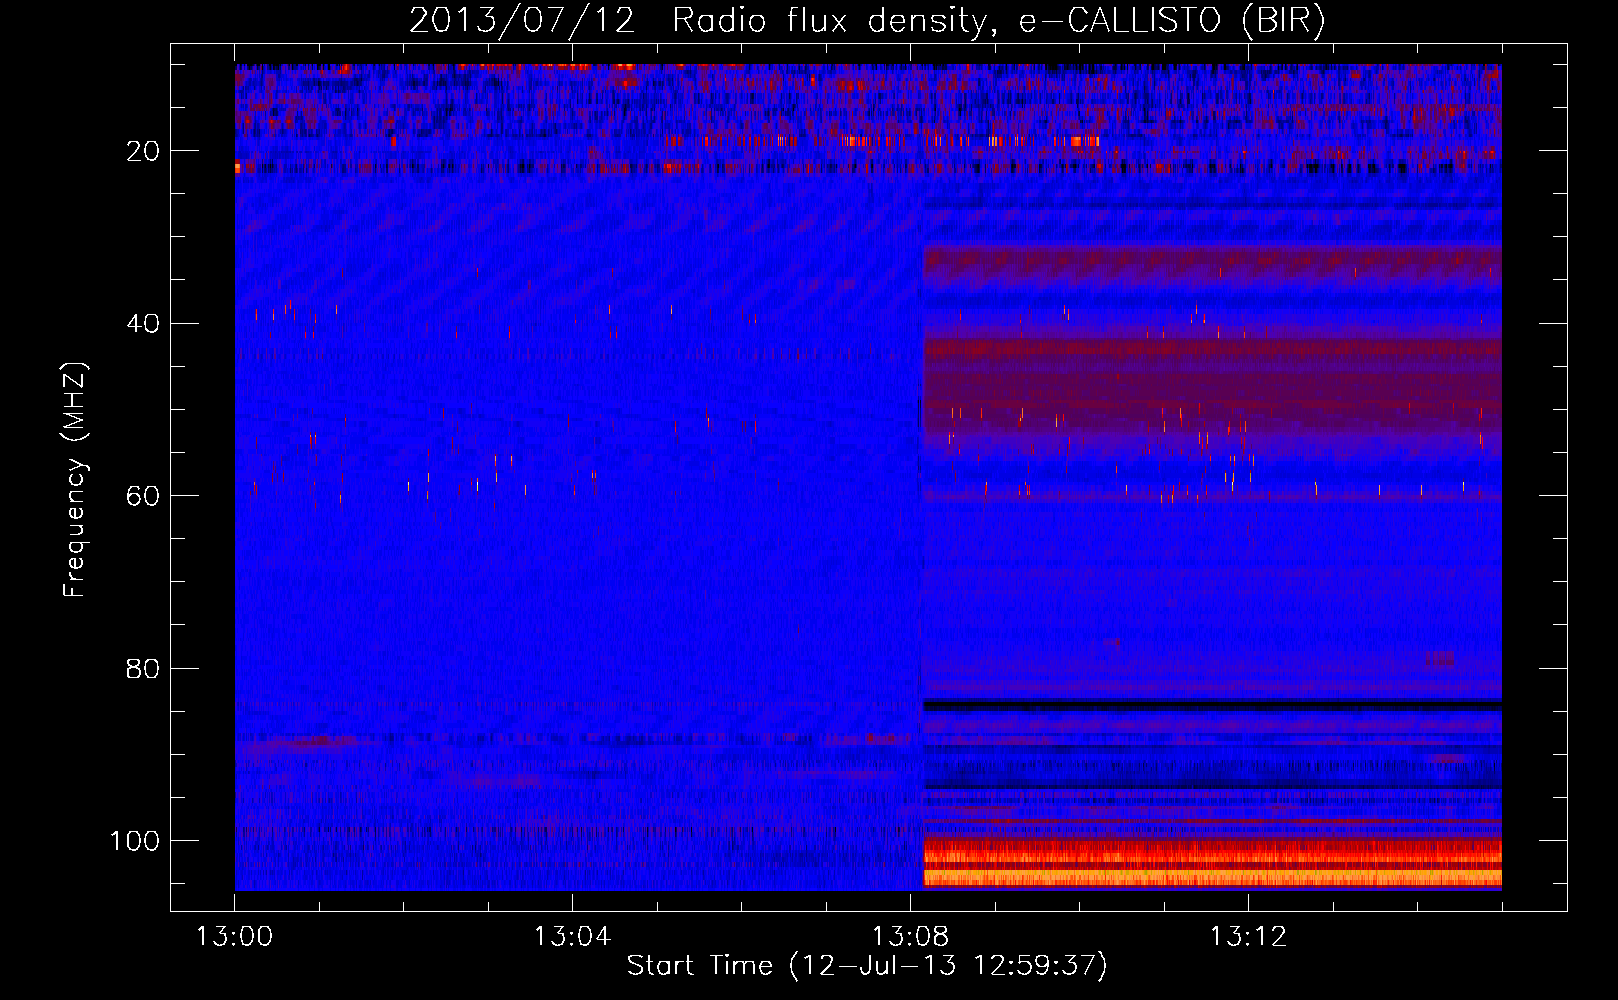This screenshot has height=1000, width=1618.
Task: Click the '13:12' time tick label
Action: pos(1249,937)
